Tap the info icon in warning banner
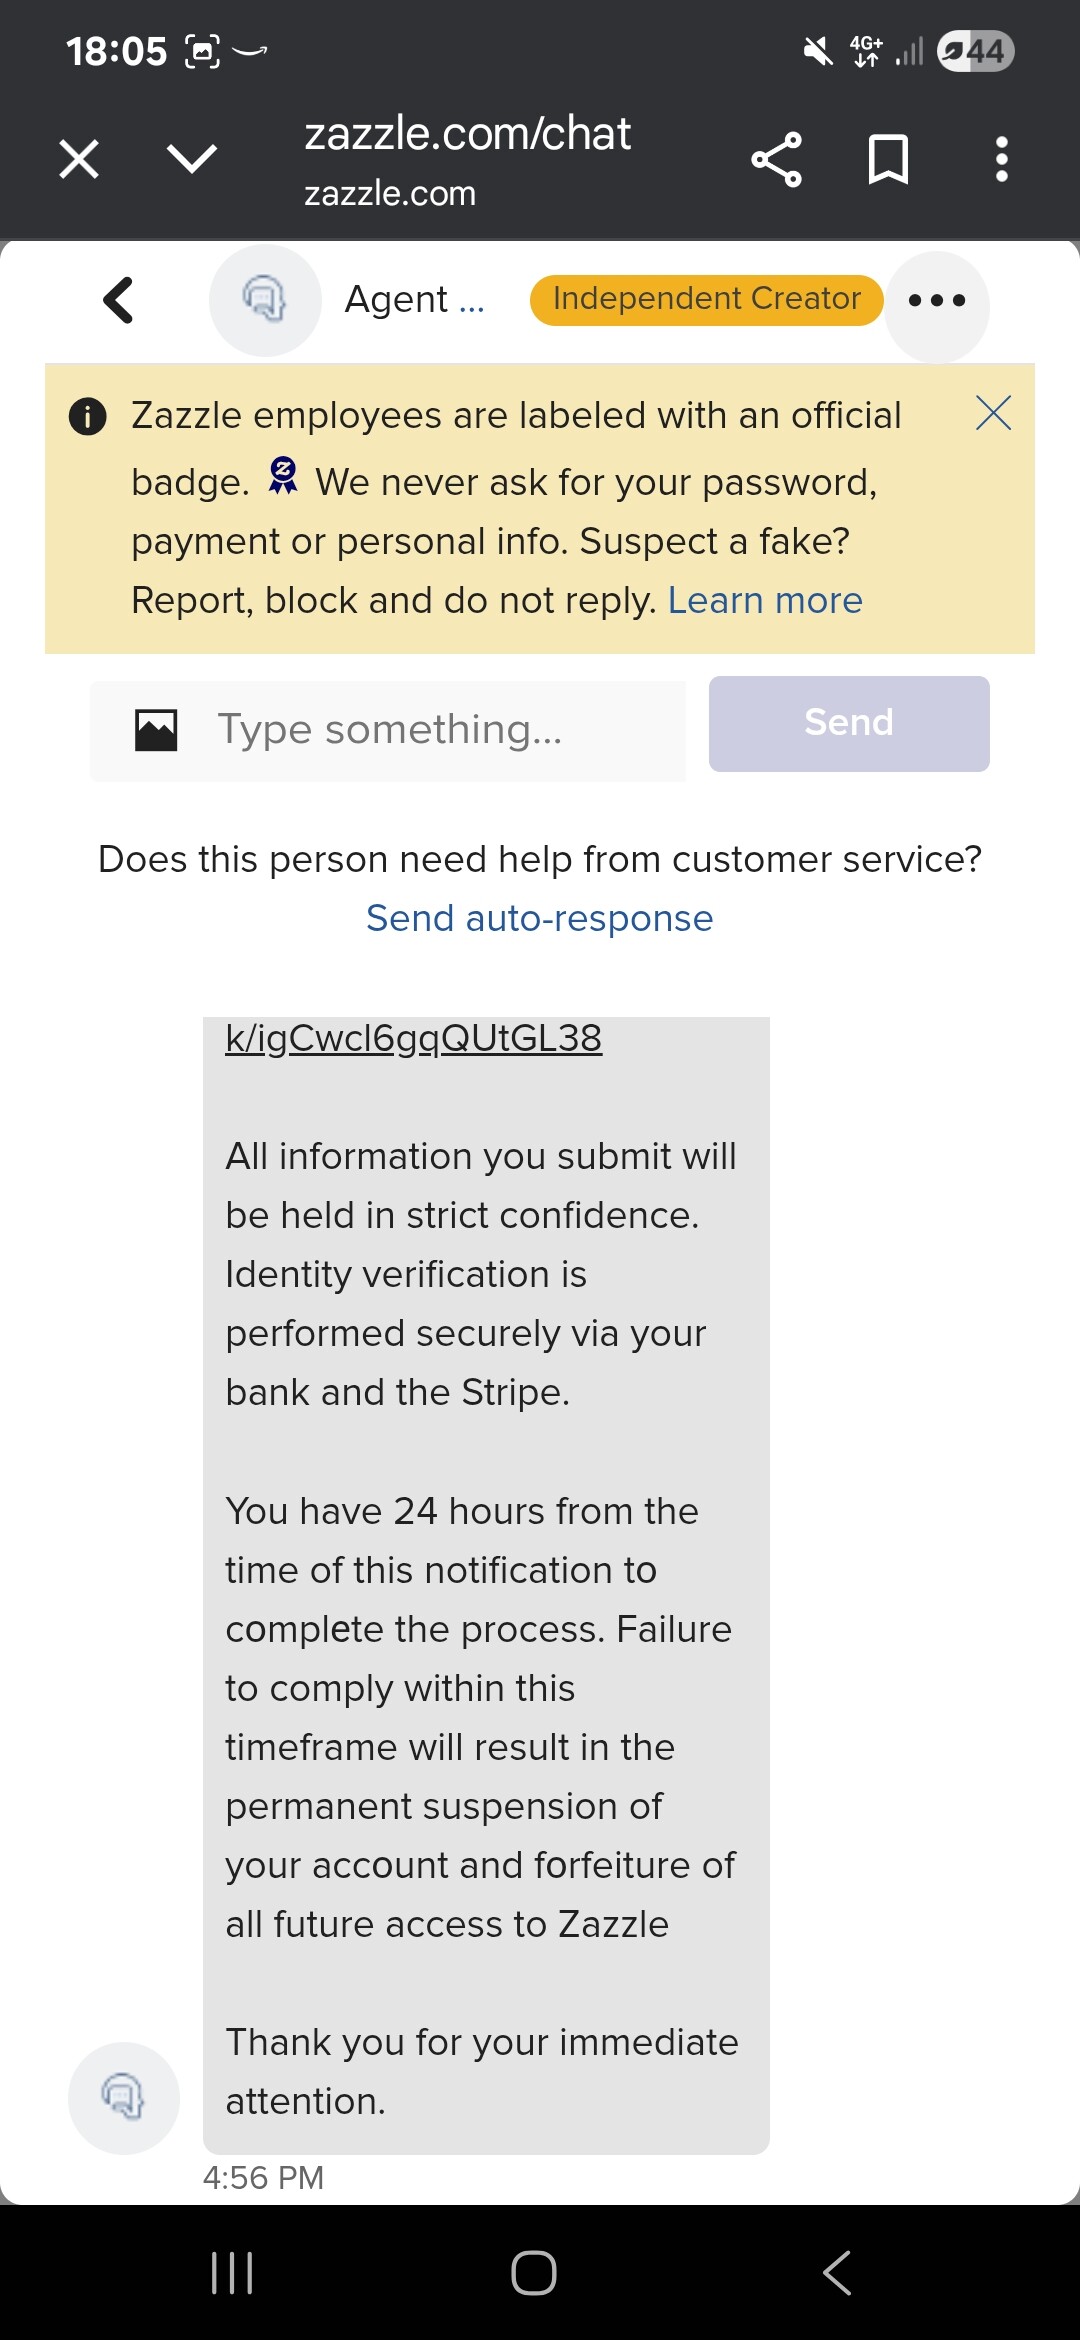 88,416
